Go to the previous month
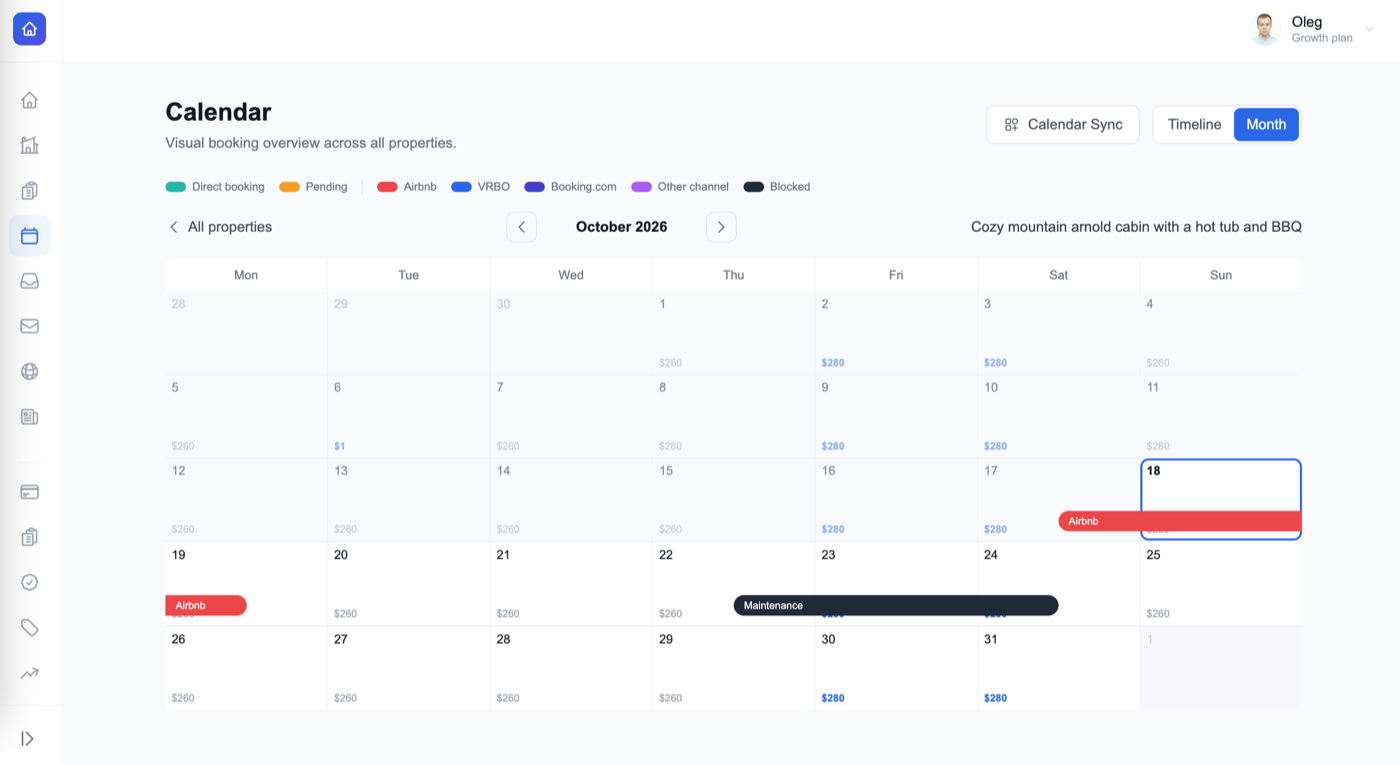 coord(522,227)
